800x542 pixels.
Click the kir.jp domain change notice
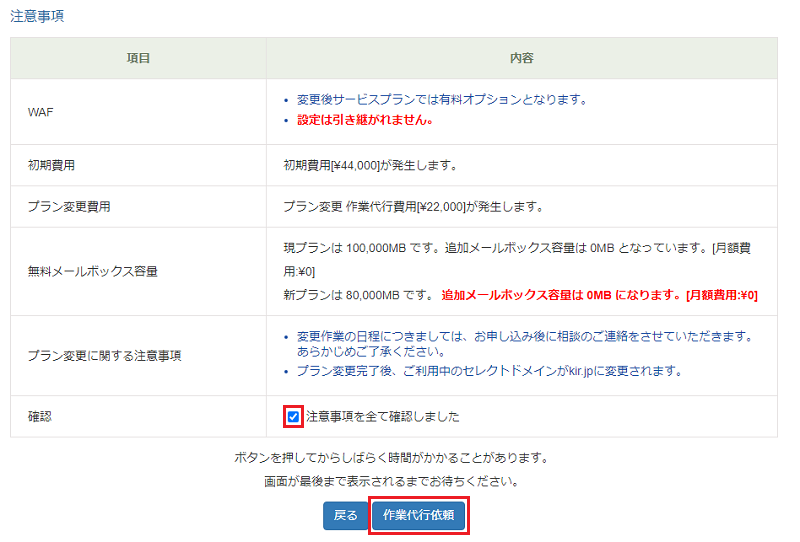coord(490,371)
